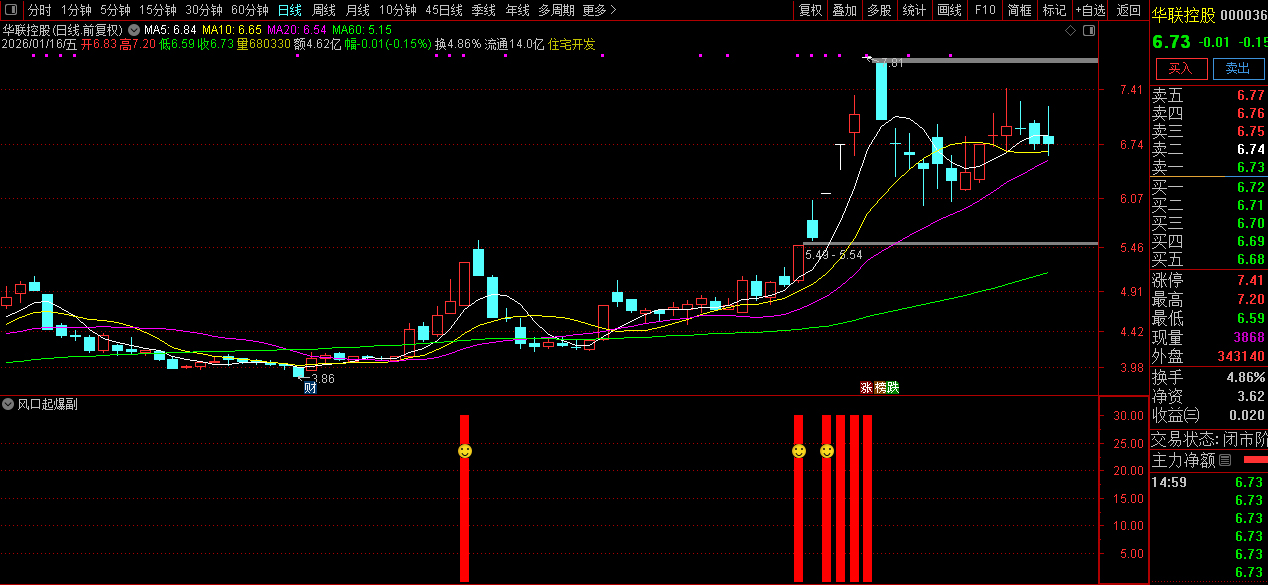Add stock with +自选 button

tap(1091, 10)
